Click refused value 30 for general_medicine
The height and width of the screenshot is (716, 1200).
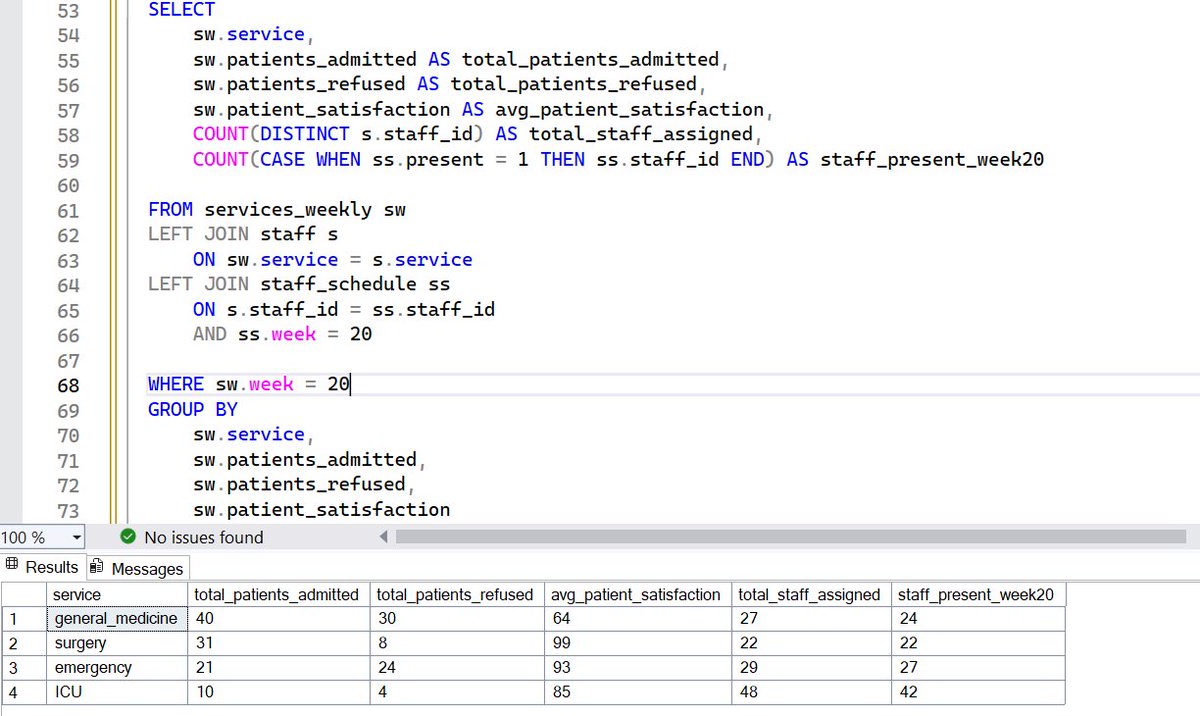(457, 618)
